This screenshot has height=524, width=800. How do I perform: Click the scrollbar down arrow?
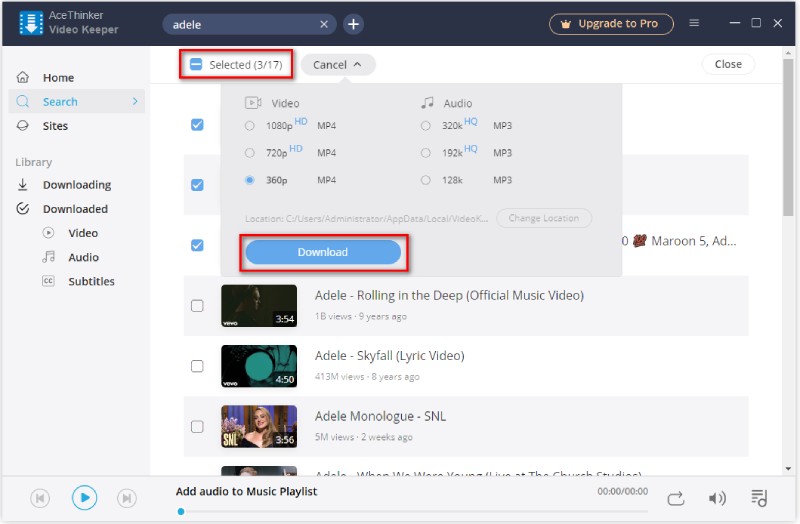[788, 468]
